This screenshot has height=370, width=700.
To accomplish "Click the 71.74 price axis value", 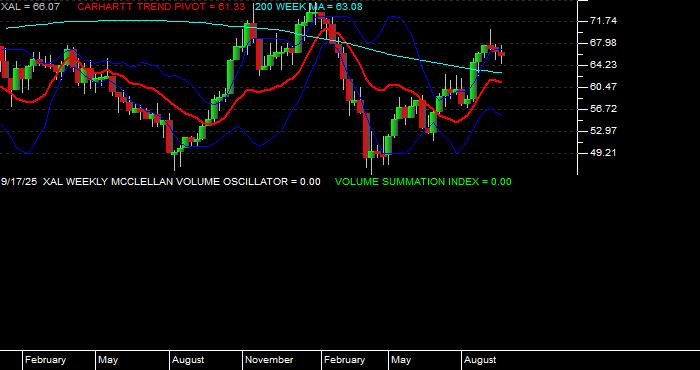I will (x=603, y=21).
